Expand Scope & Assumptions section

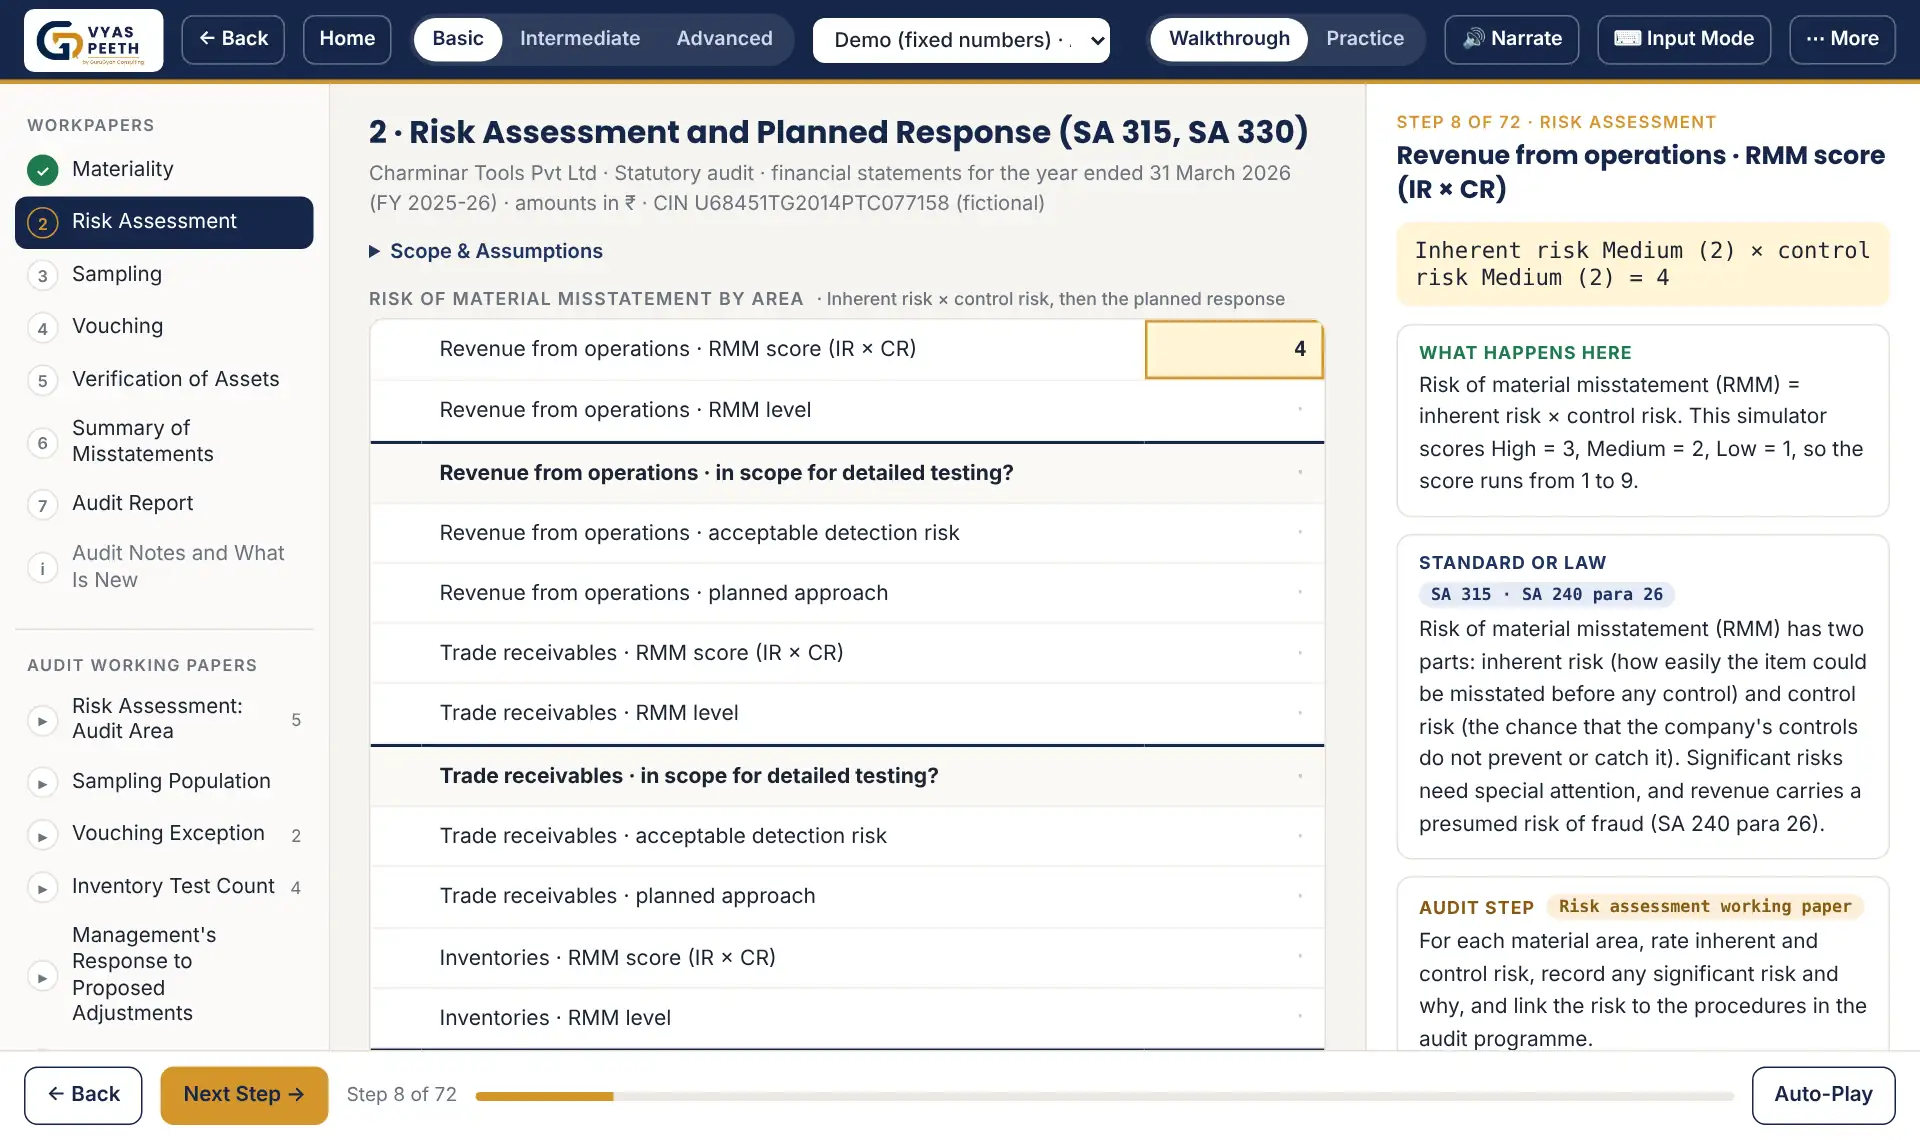click(486, 251)
